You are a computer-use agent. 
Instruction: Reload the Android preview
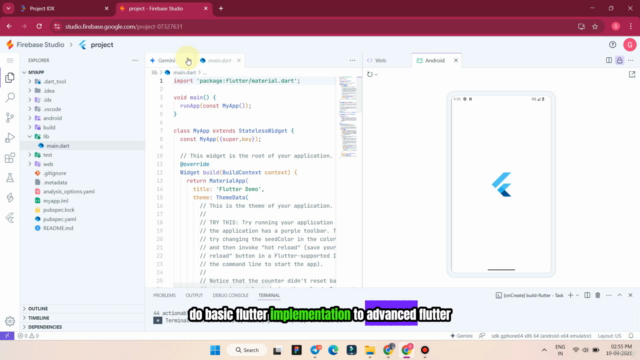pyautogui.click(x=370, y=74)
